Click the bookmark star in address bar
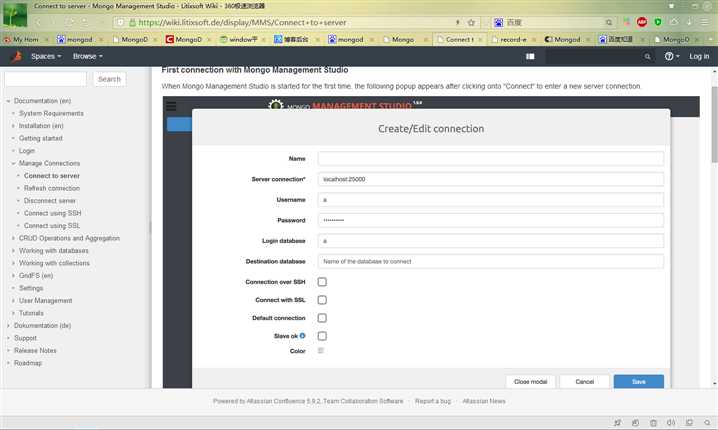 point(471,22)
